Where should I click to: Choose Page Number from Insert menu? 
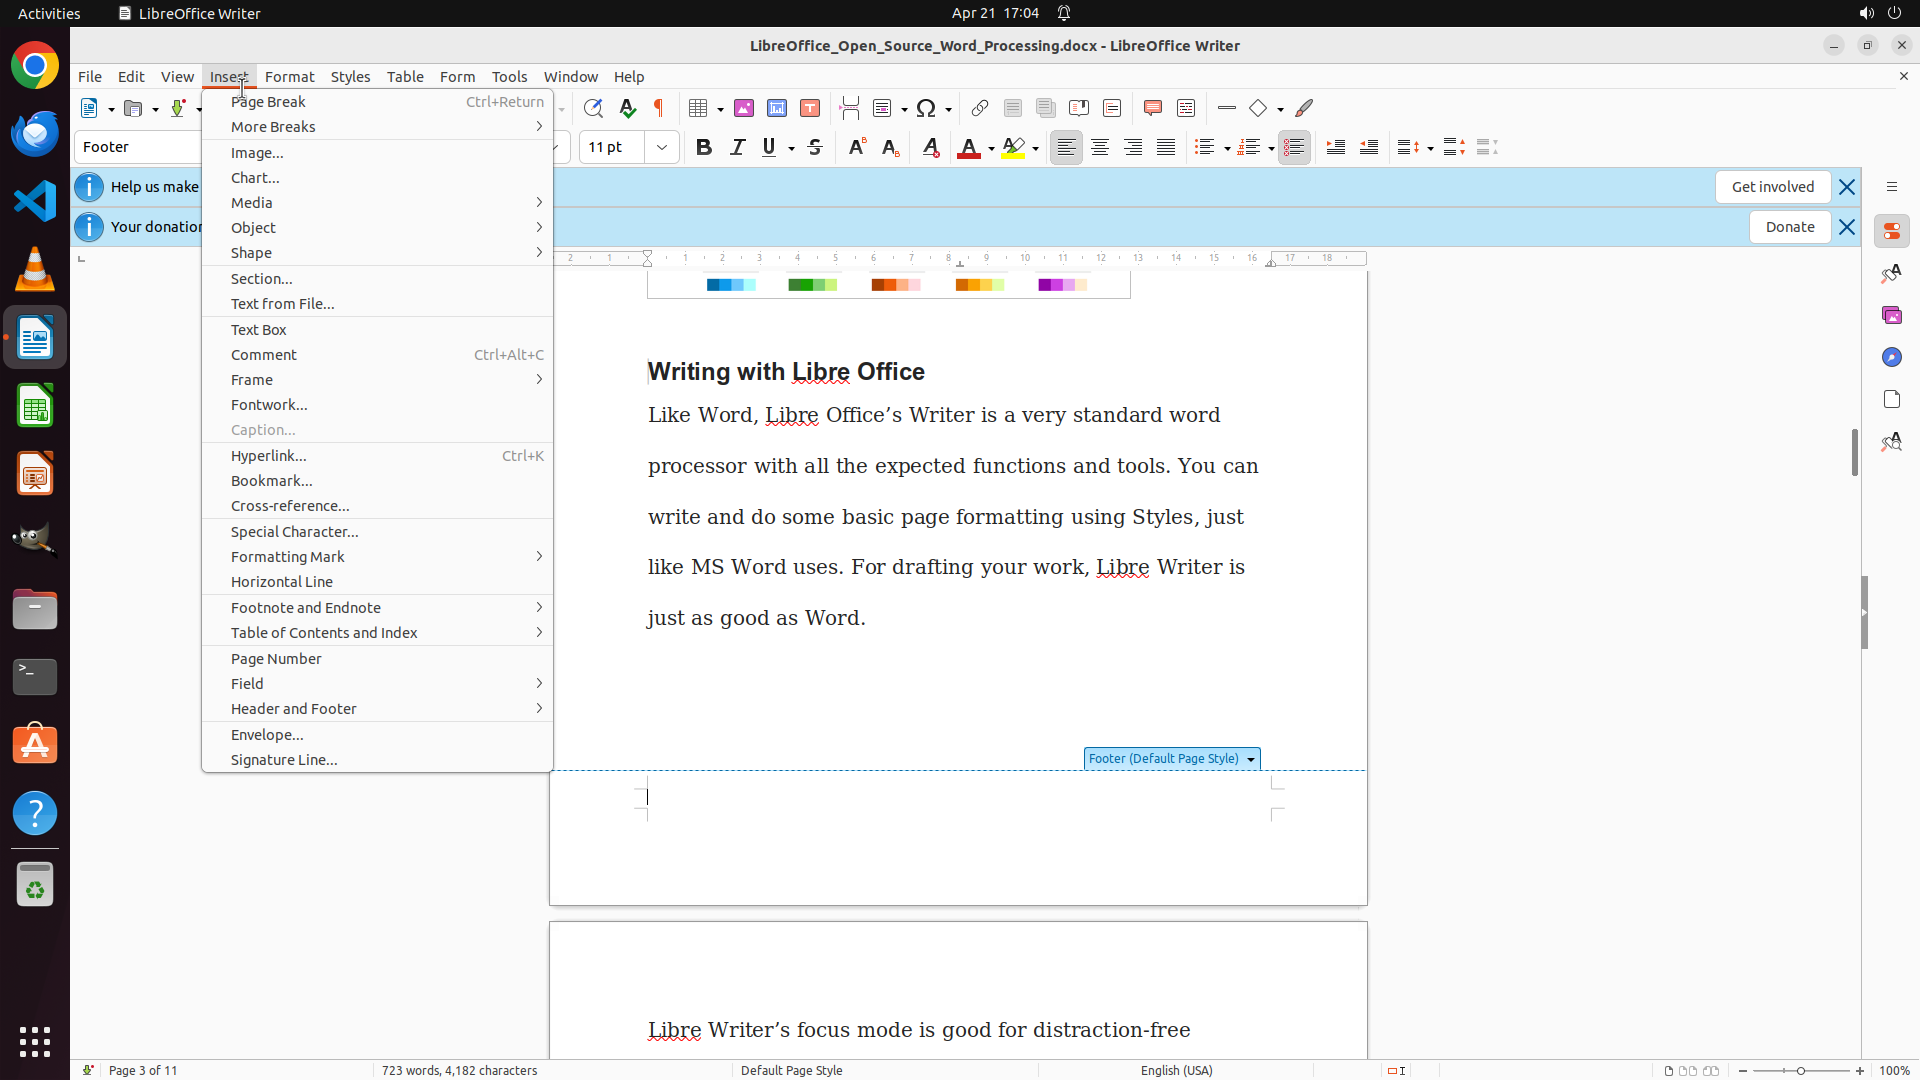coord(276,658)
